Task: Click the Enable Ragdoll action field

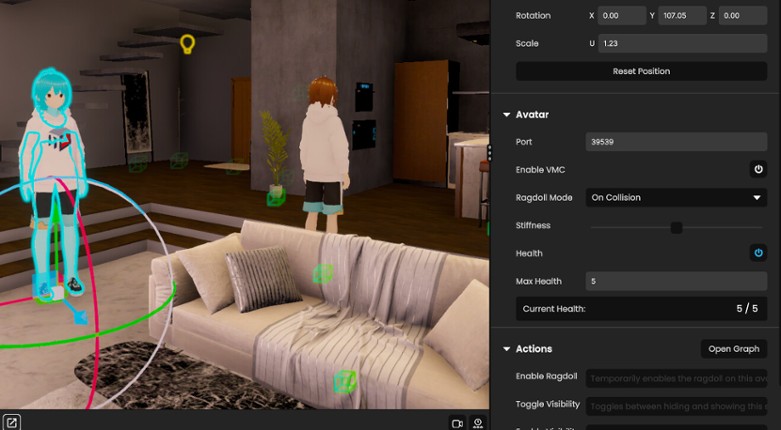Action: click(x=676, y=378)
